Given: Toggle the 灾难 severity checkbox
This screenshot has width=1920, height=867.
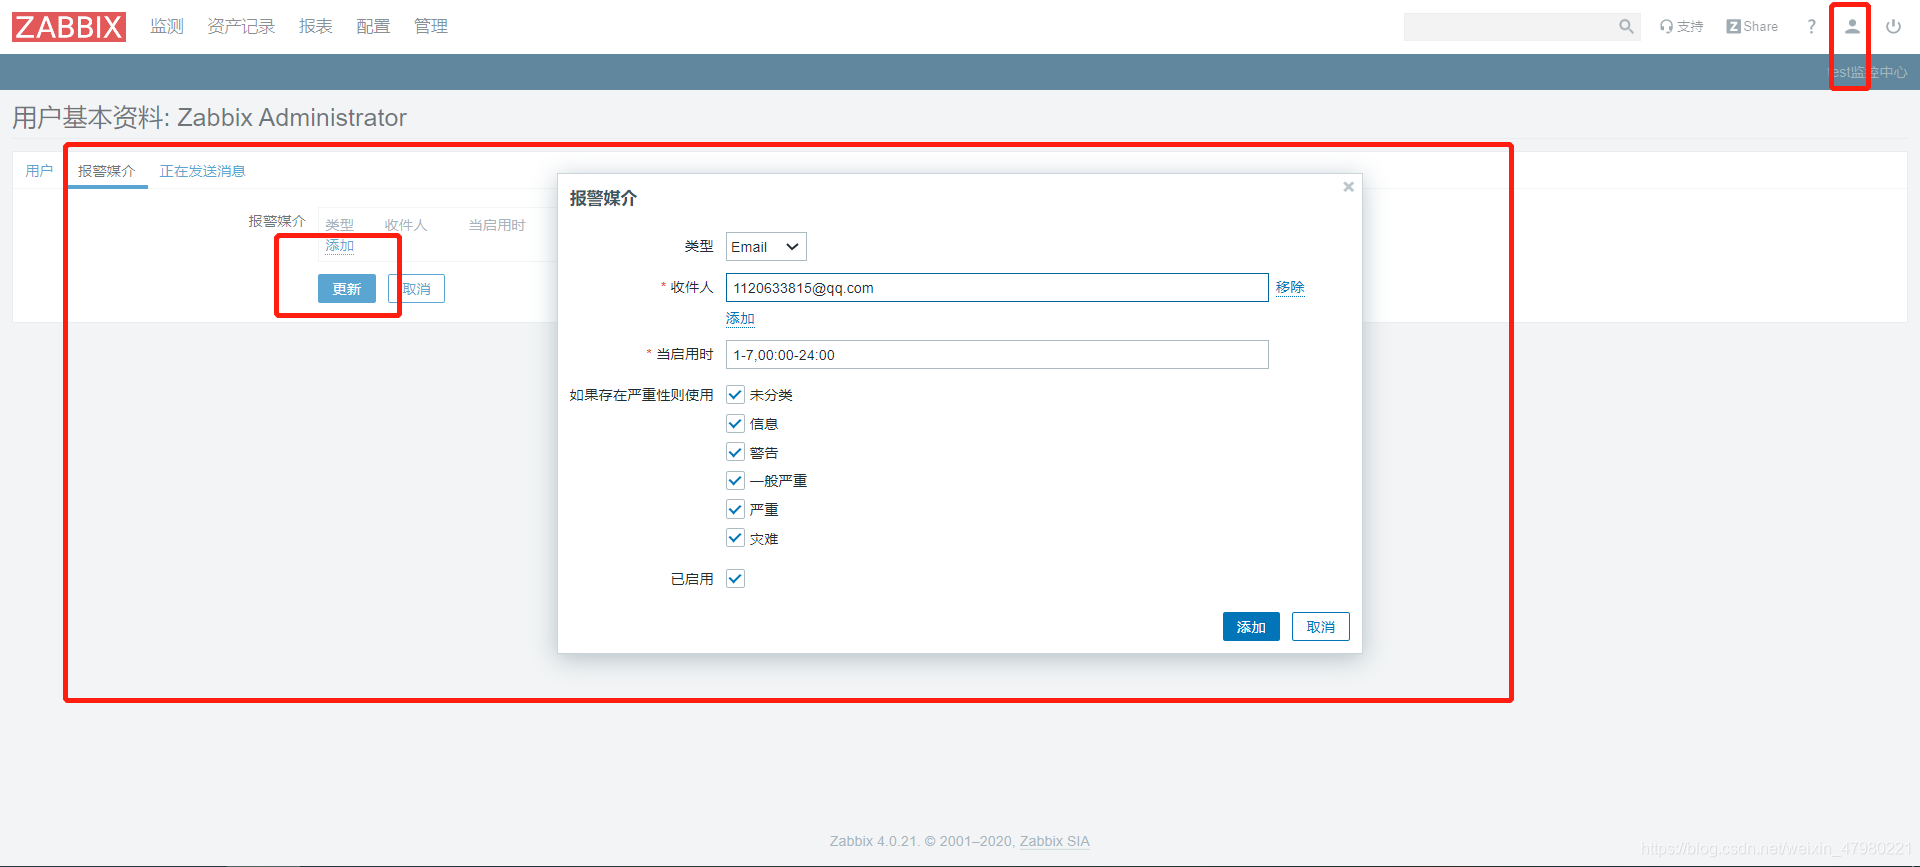Looking at the screenshot, I should tap(735, 538).
